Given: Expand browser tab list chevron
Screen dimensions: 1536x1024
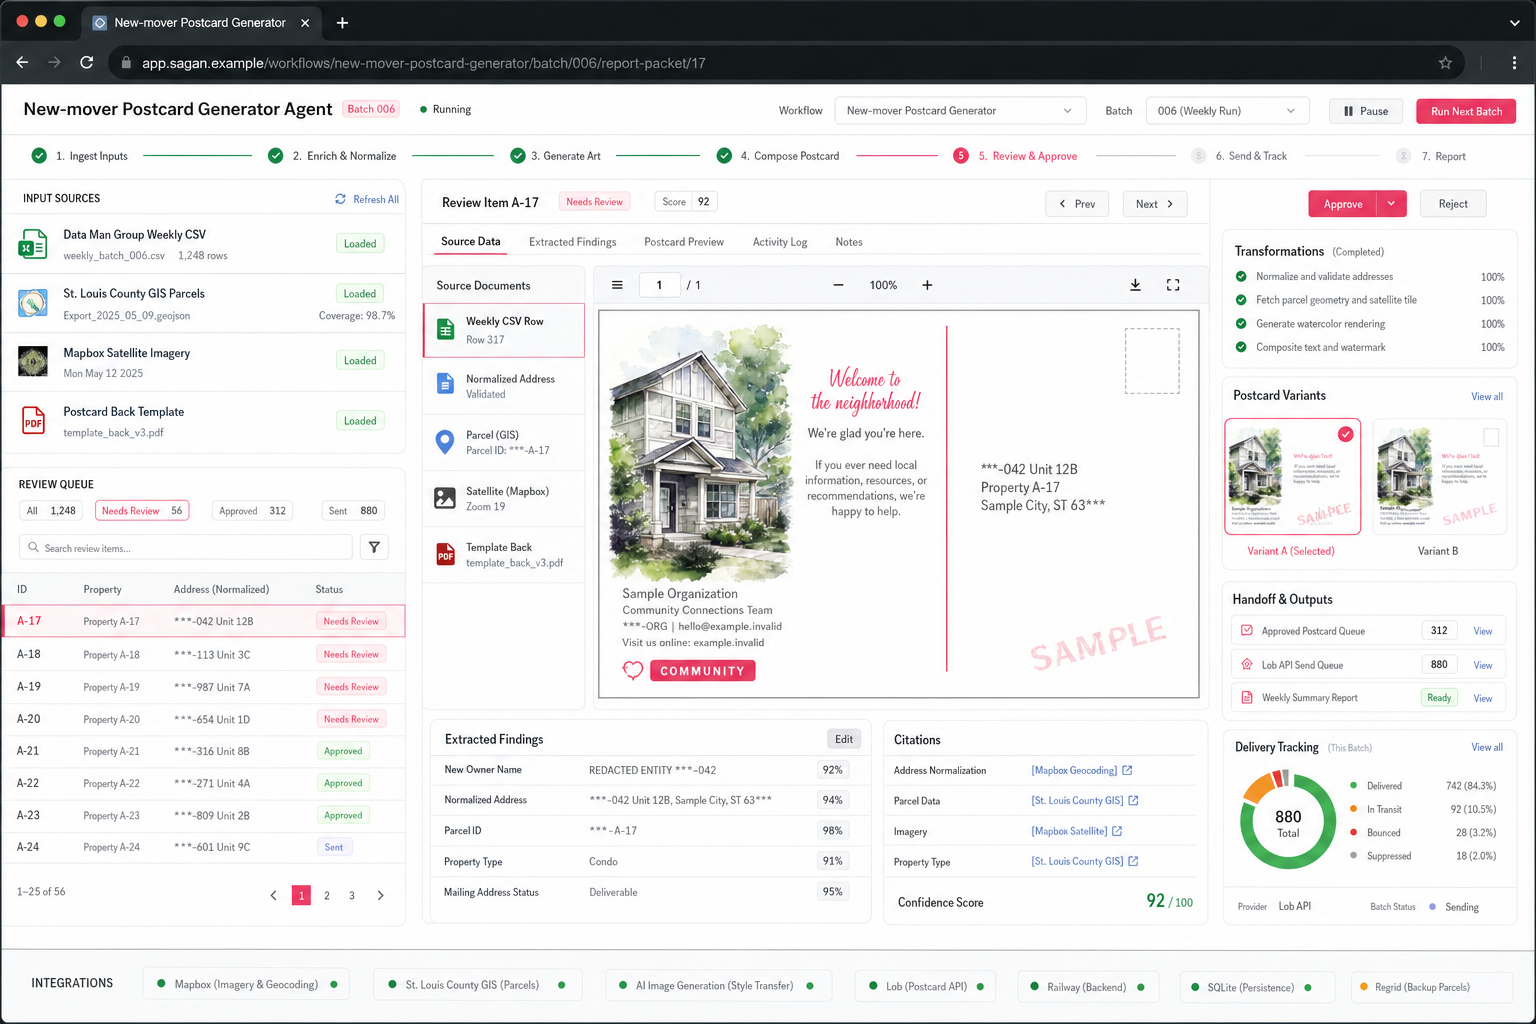Looking at the screenshot, I should (1514, 22).
